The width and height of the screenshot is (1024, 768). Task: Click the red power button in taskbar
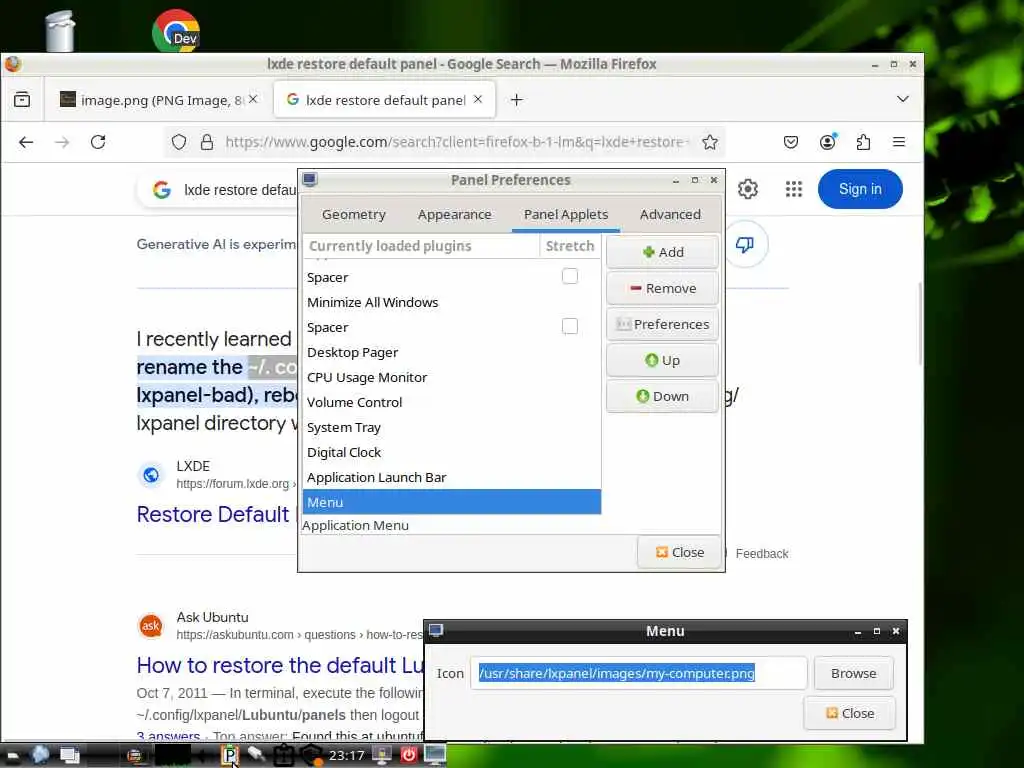tap(409, 756)
